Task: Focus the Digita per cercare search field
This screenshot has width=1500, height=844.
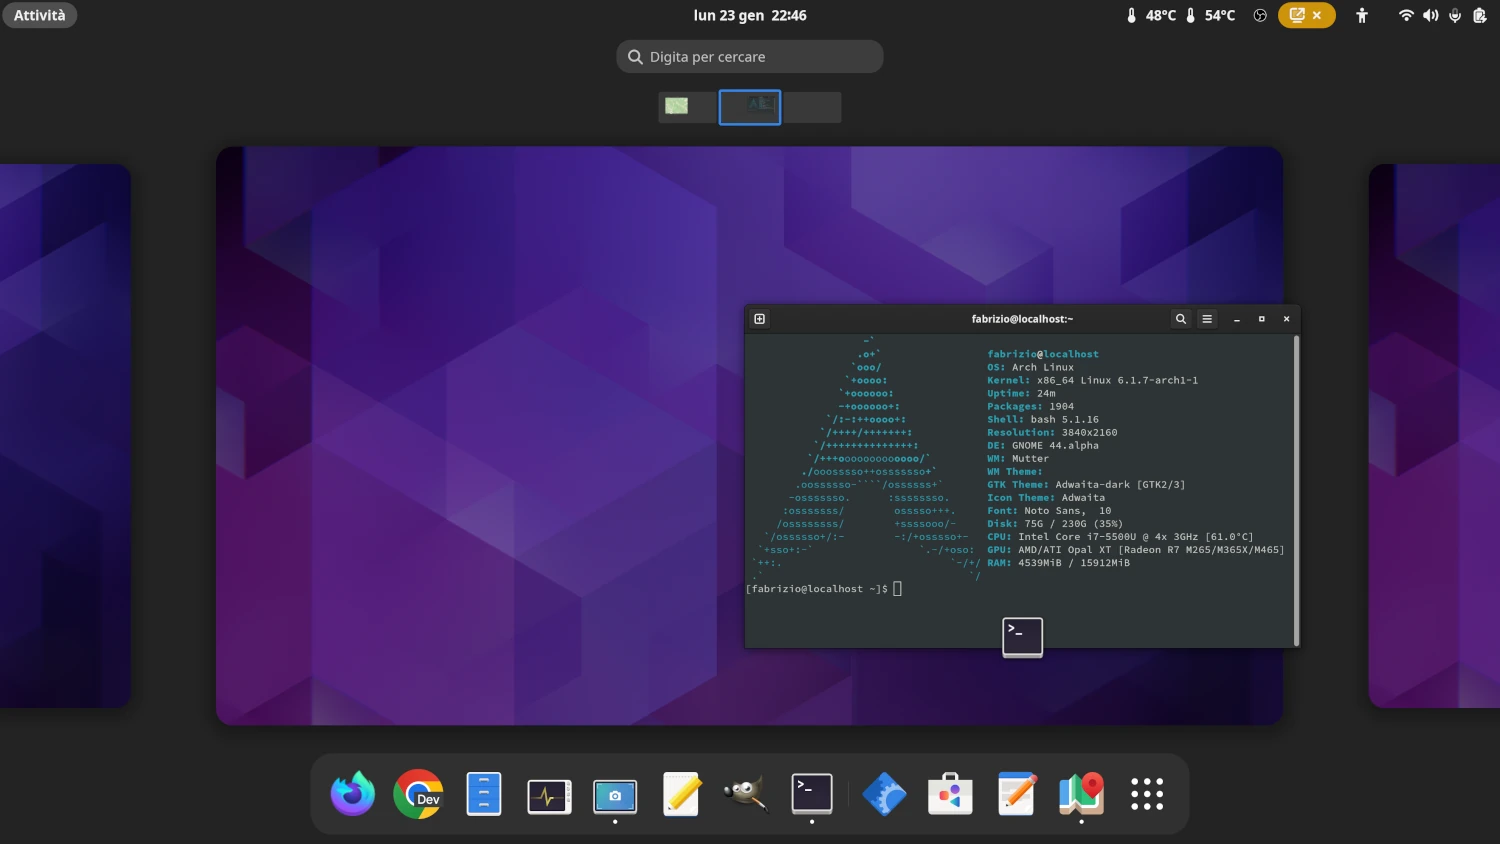Action: (750, 57)
